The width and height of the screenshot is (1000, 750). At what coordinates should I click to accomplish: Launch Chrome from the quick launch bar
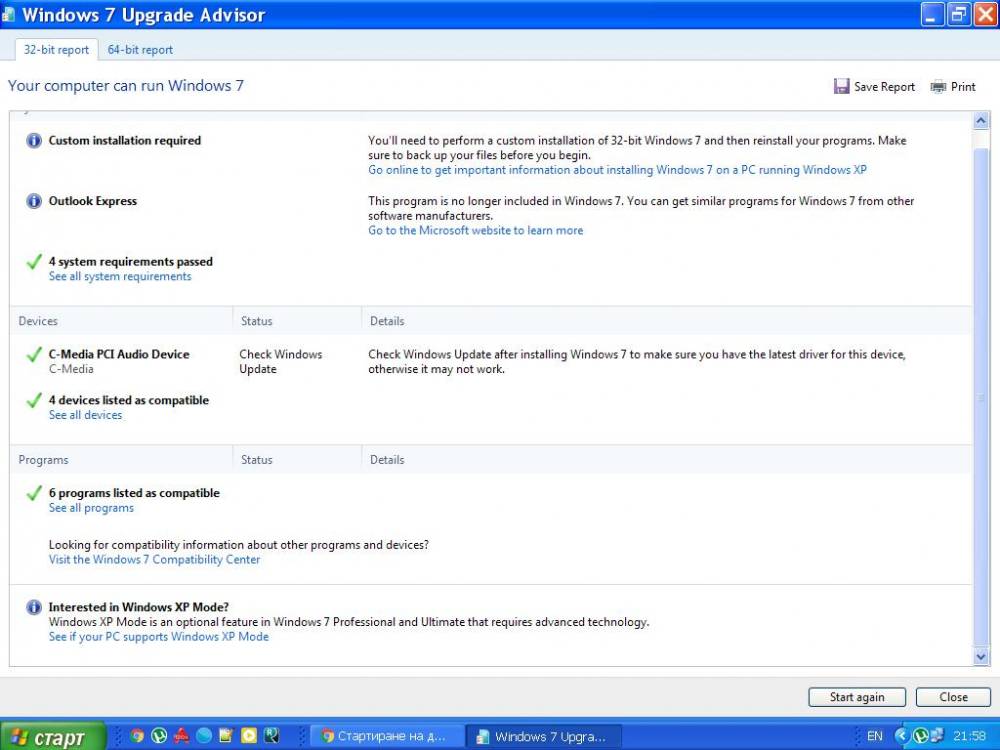pyautogui.click(x=136, y=736)
